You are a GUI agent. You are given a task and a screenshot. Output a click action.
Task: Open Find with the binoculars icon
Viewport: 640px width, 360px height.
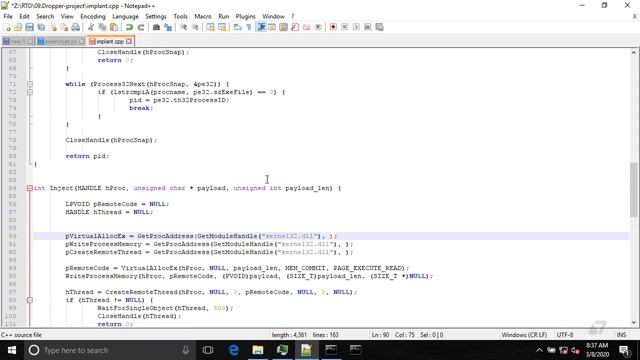coord(156,27)
